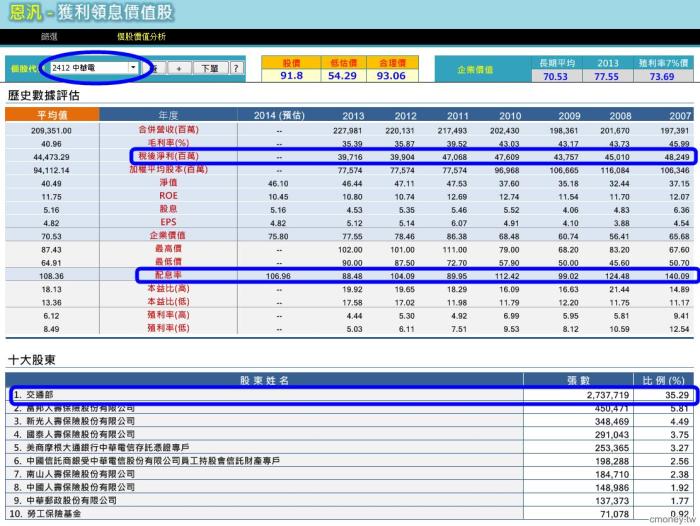700x526 pixels.
Task: Click the 低估價 value 54.29
Action: tap(342, 75)
